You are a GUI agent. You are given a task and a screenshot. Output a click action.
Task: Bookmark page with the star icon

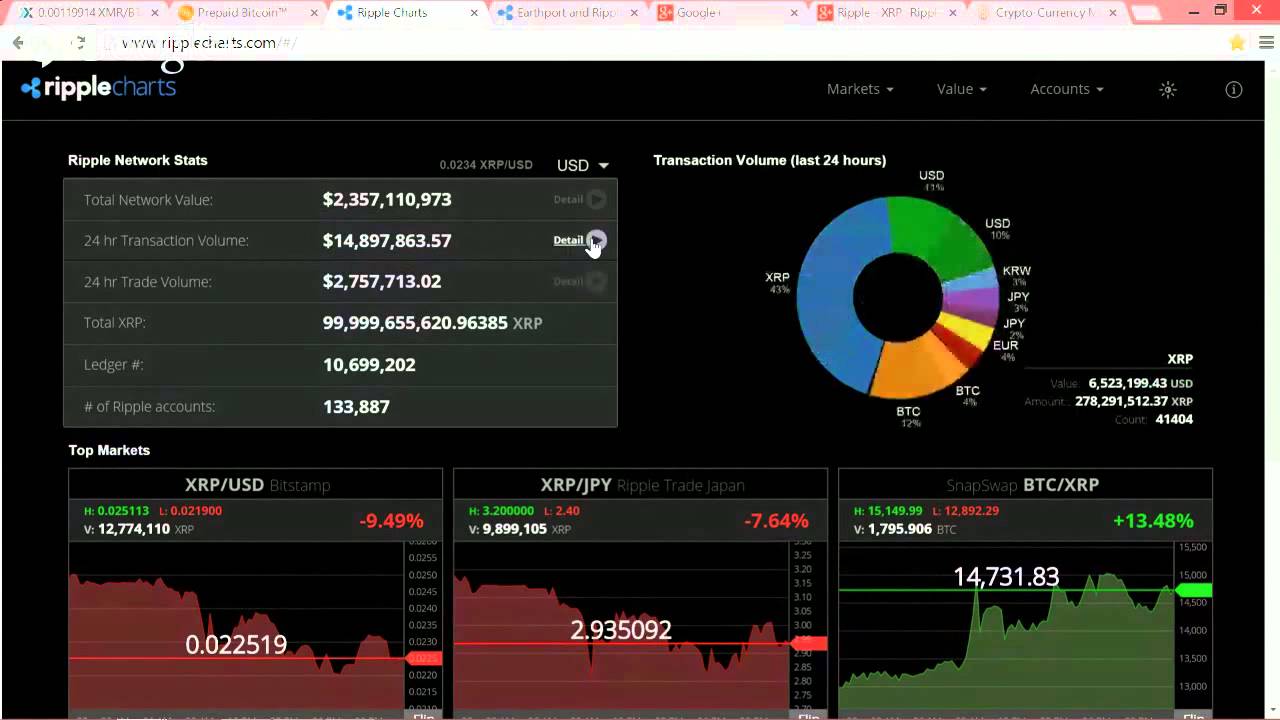[x=1238, y=43]
